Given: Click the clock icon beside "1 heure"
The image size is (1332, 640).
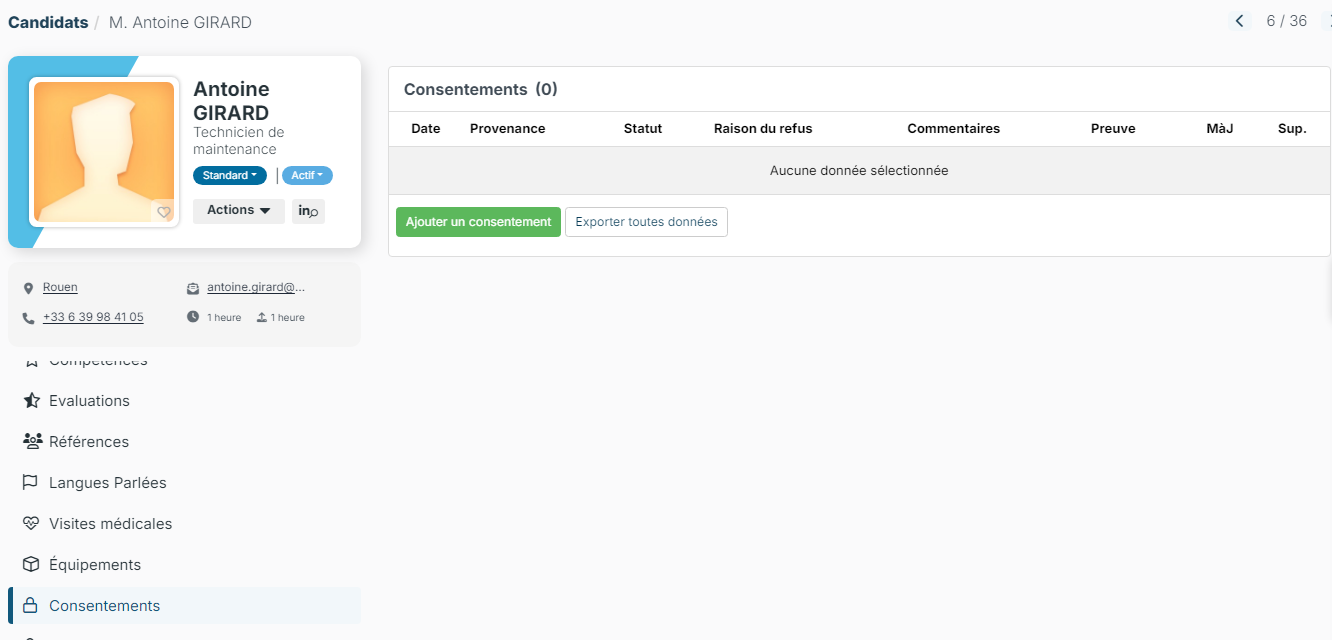Looking at the screenshot, I should pos(193,317).
